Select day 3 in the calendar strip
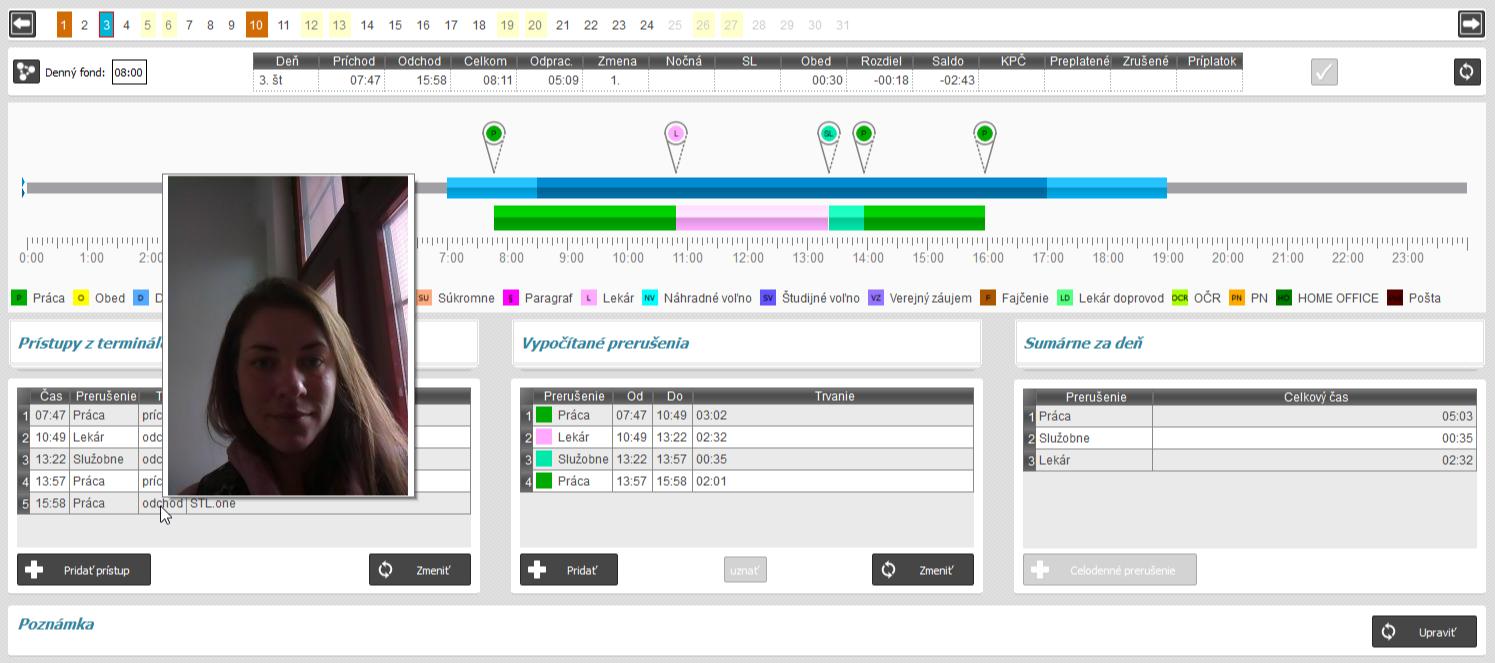 [106, 25]
